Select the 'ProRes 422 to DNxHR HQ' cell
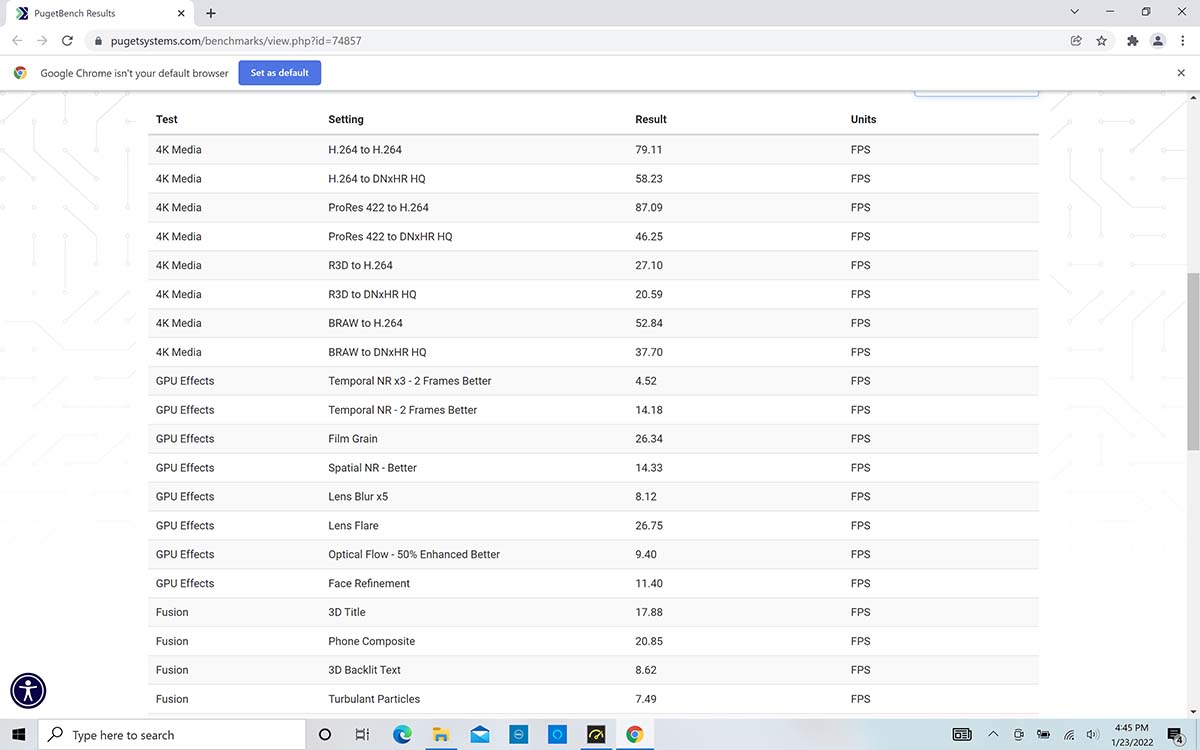The image size is (1200, 750). coord(390,237)
